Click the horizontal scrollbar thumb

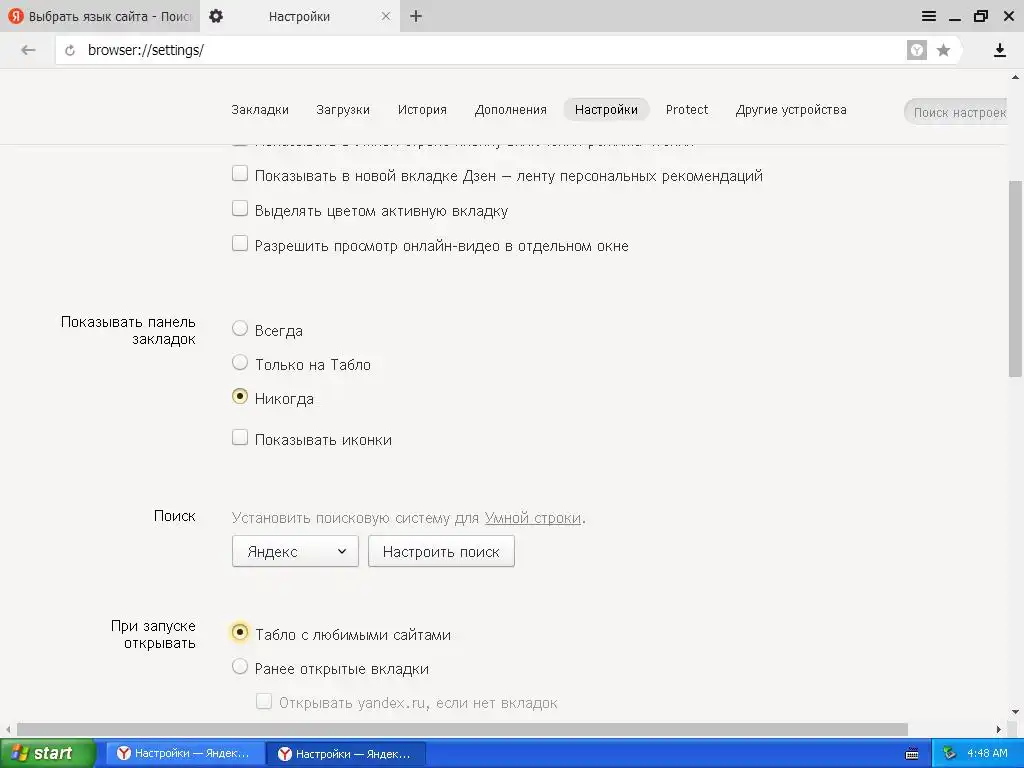tap(462, 729)
